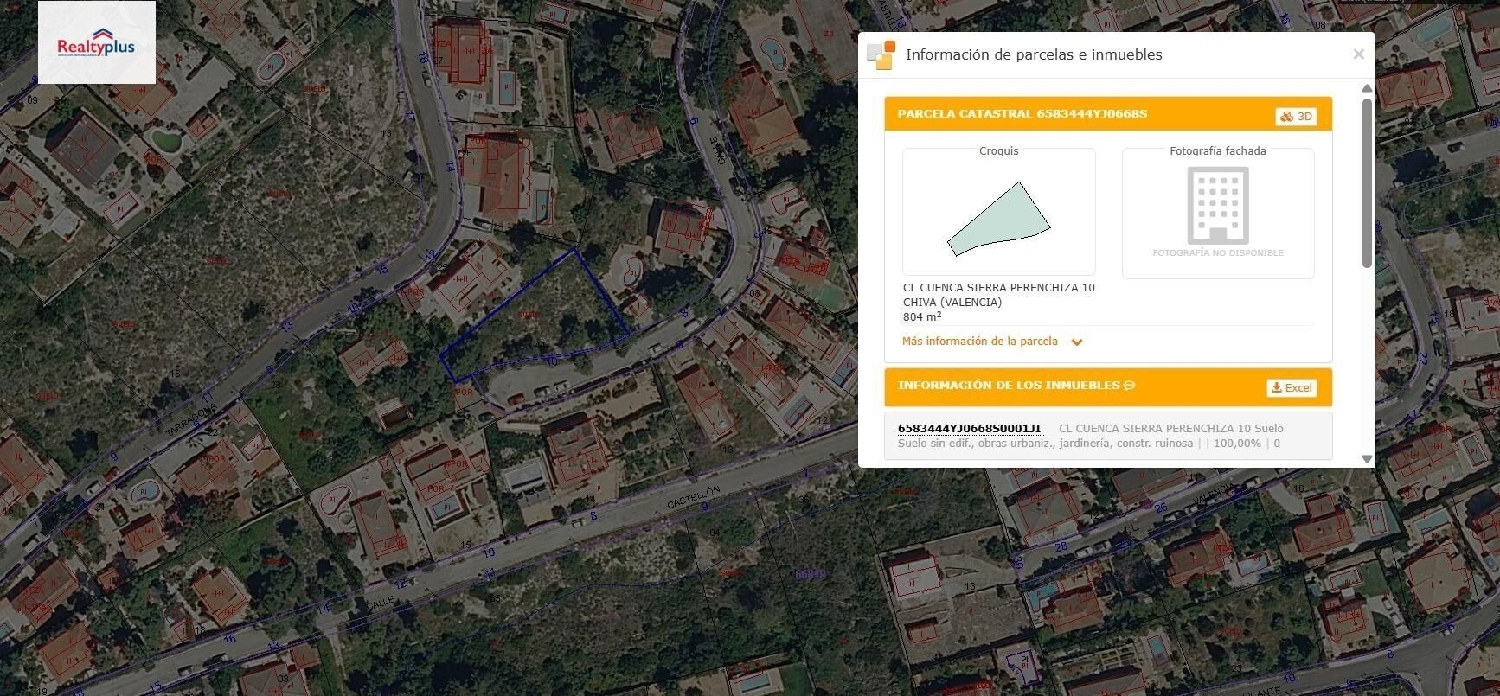Click the facade photo placeholder building icon

tap(1217, 206)
